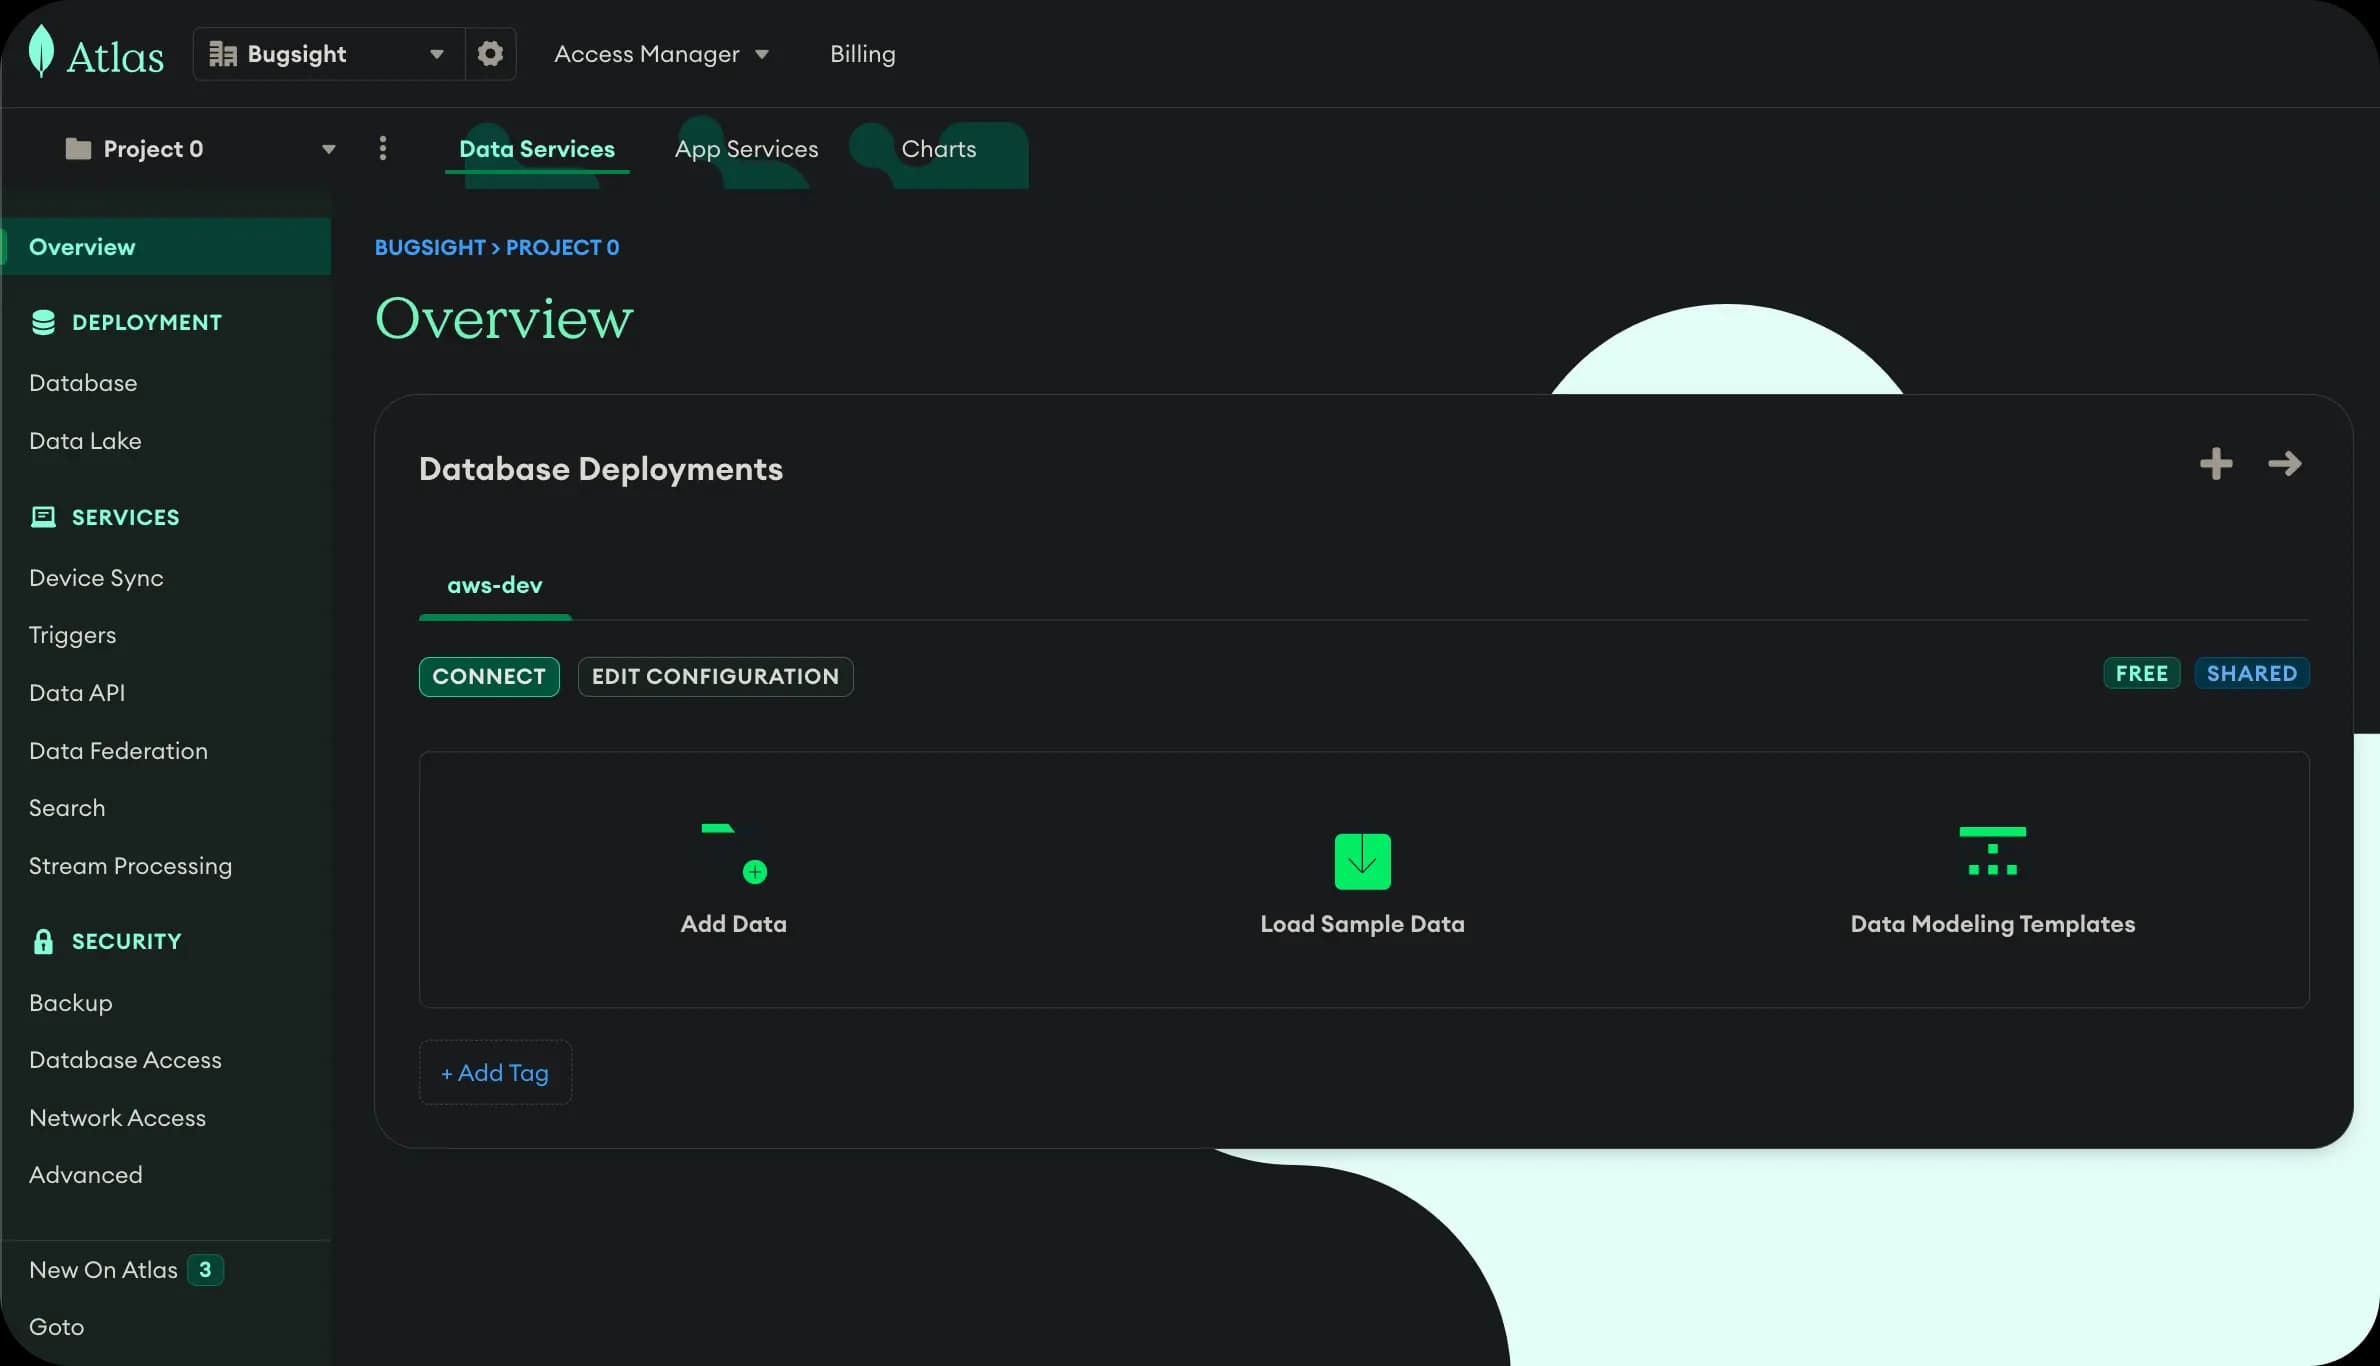Click the add new deployment plus icon
Image resolution: width=2380 pixels, height=1366 pixels.
coord(2217,464)
